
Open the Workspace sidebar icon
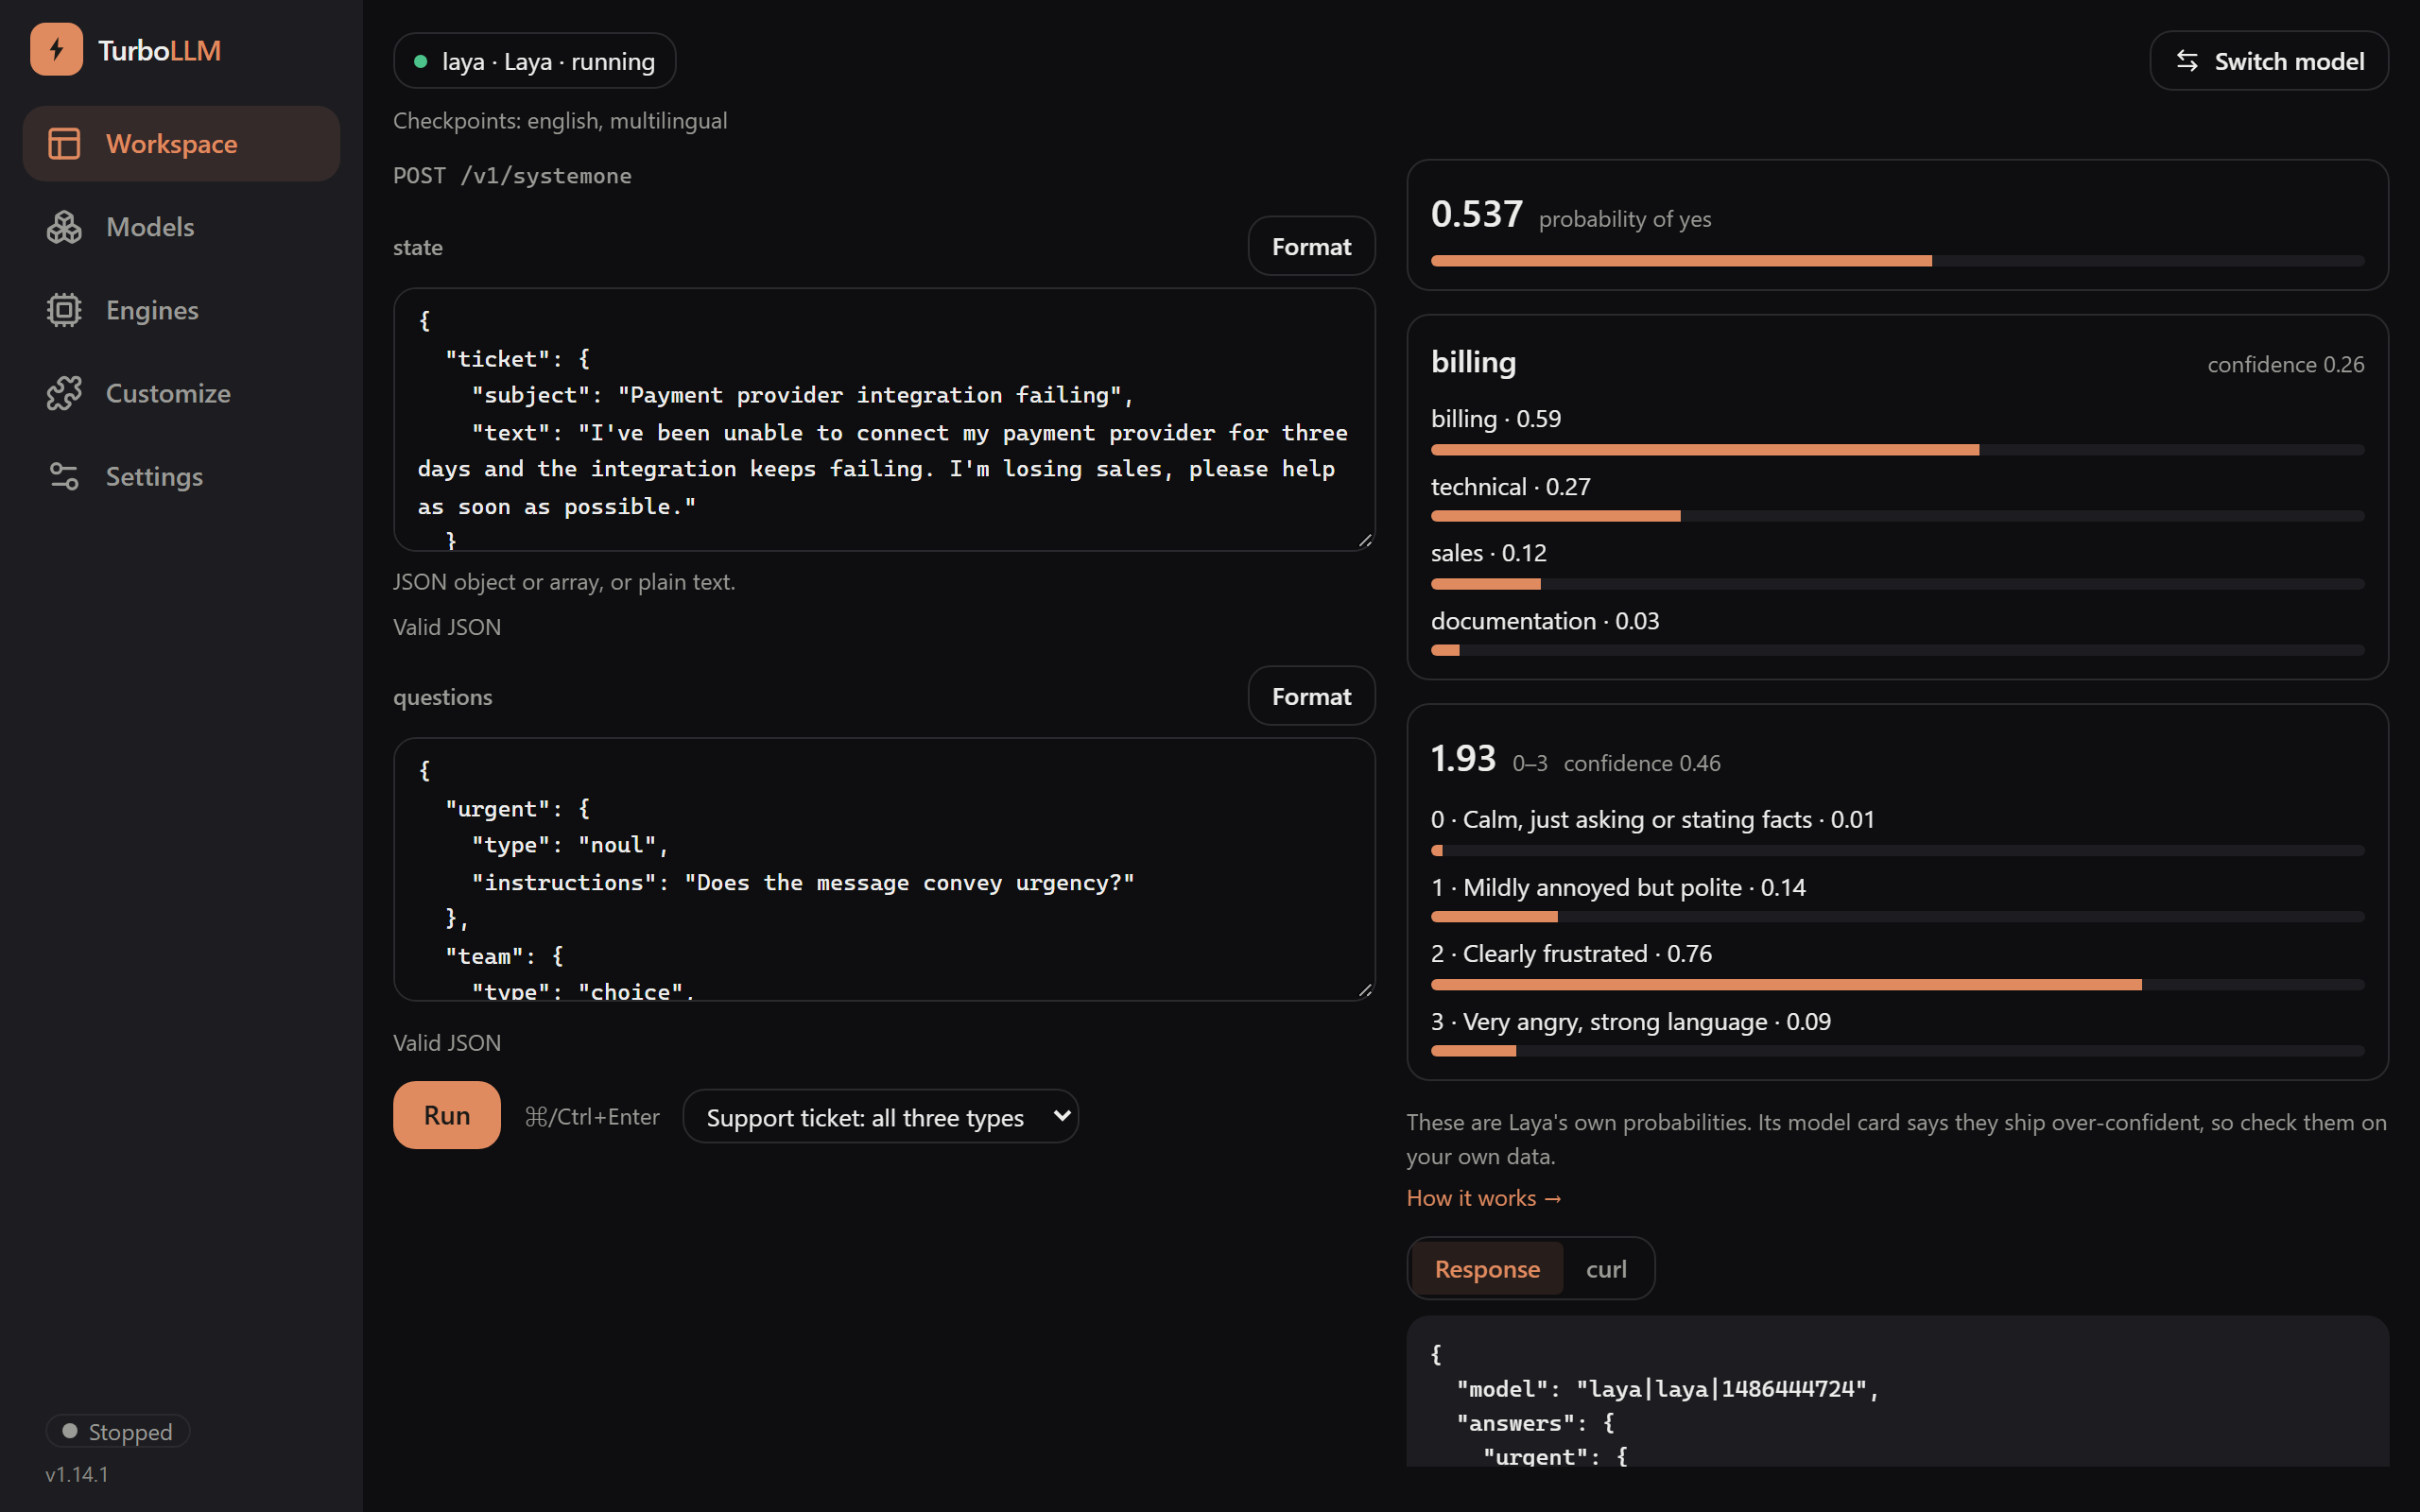tap(64, 143)
